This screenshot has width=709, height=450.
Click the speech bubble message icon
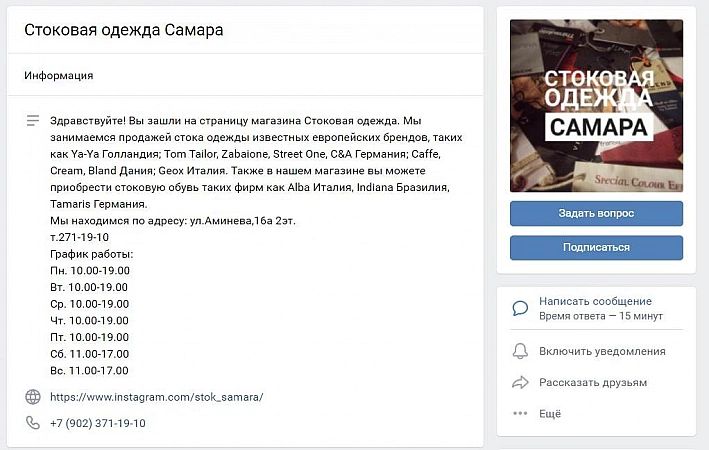tap(520, 308)
